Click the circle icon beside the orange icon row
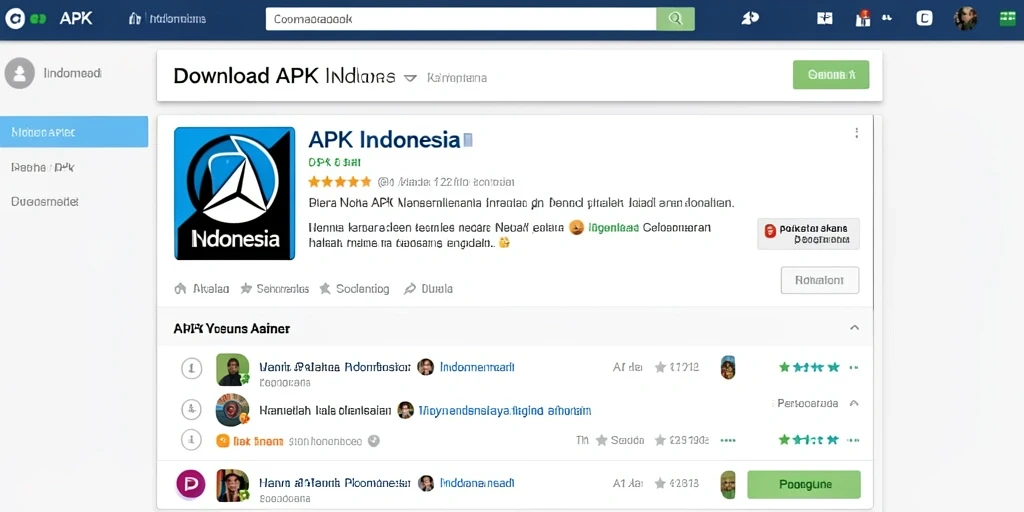This screenshot has width=1024, height=512. click(x=191, y=440)
